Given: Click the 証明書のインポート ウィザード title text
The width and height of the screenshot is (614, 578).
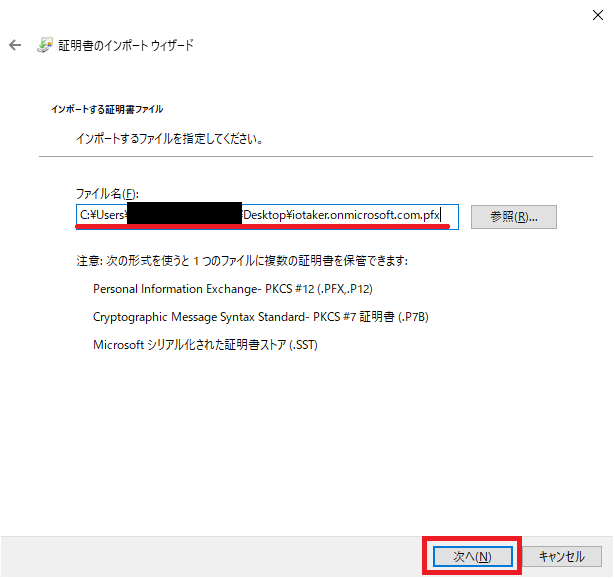Looking at the screenshot, I should point(127,46).
